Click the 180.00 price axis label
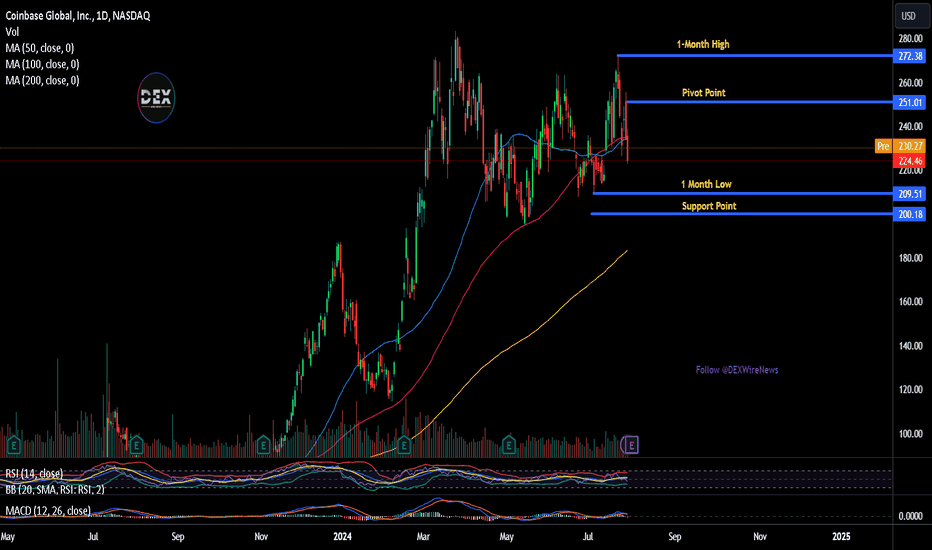The height and width of the screenshot is (550, 932). (910, 258)
